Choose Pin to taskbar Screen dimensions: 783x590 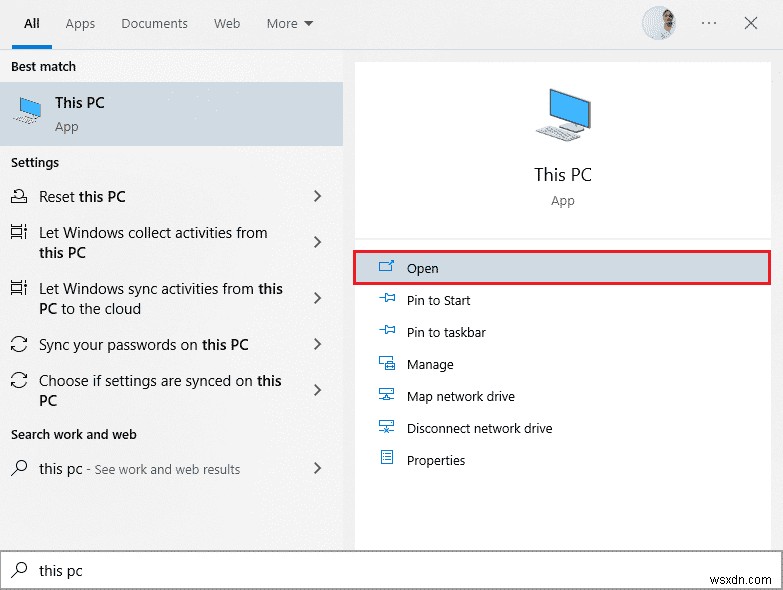pos(562,332)
